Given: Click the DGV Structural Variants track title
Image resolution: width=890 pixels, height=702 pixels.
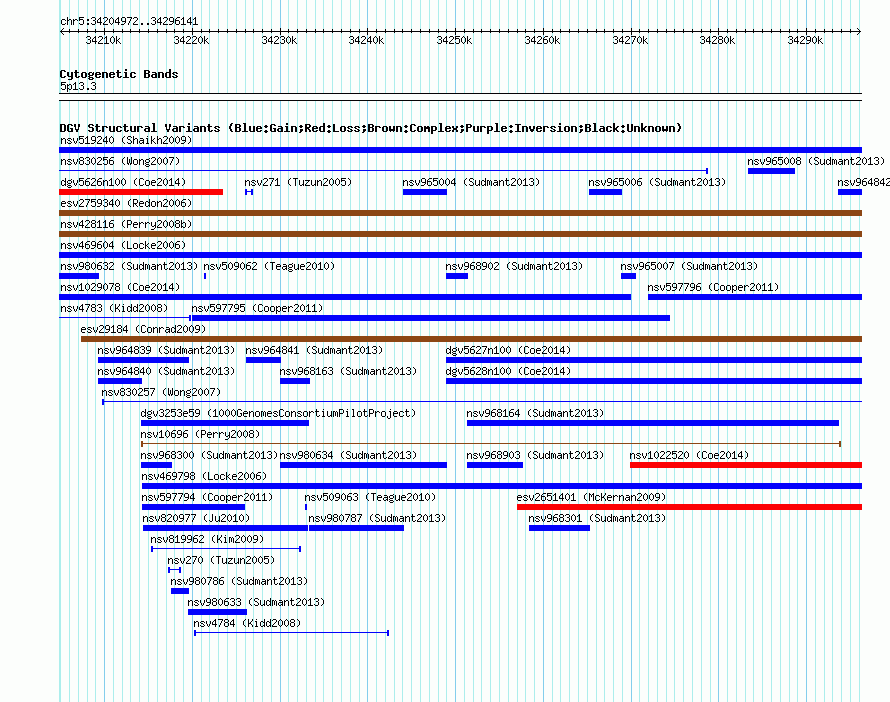Looking at the screenshot, I should [x=371, y=128].
